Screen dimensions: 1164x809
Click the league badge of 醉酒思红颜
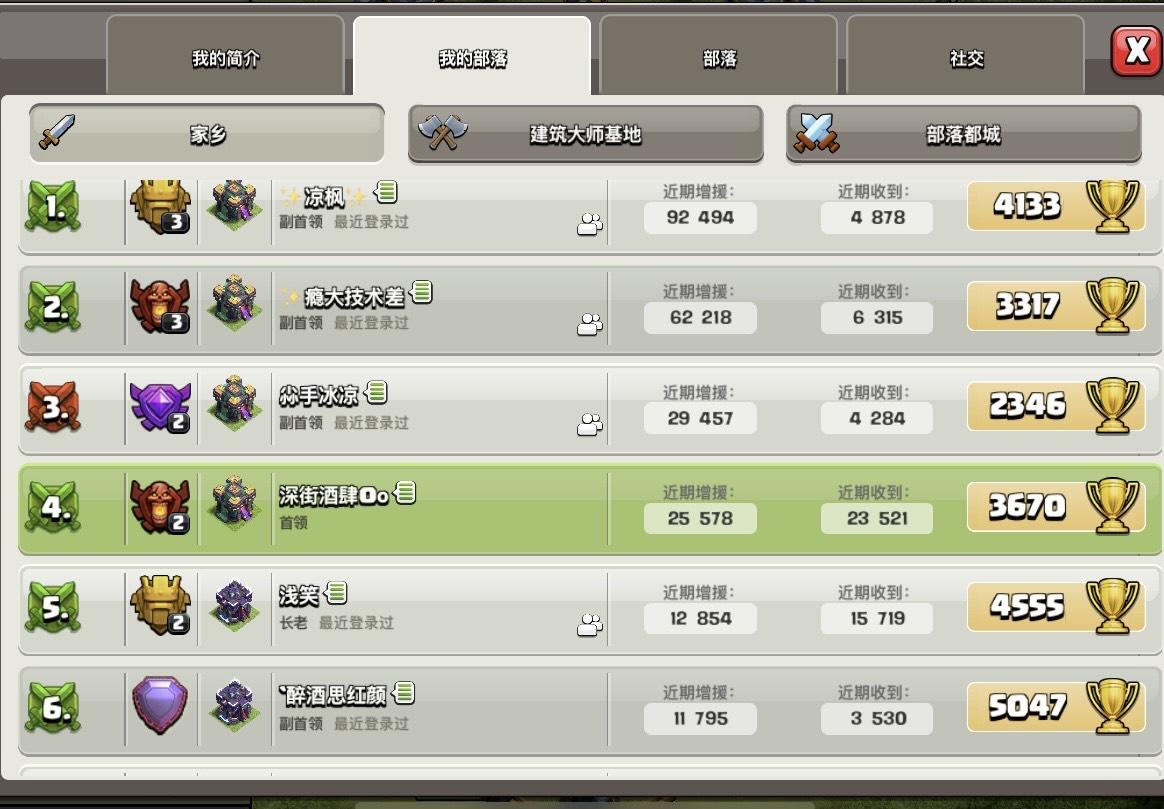pyautogui.click(x=160, y=704)
